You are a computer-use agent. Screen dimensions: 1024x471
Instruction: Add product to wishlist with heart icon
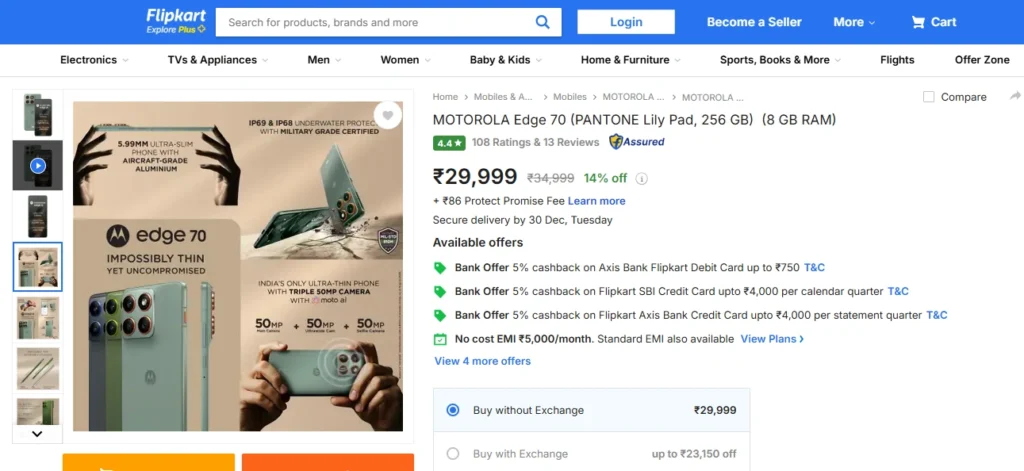coord(386,115)
